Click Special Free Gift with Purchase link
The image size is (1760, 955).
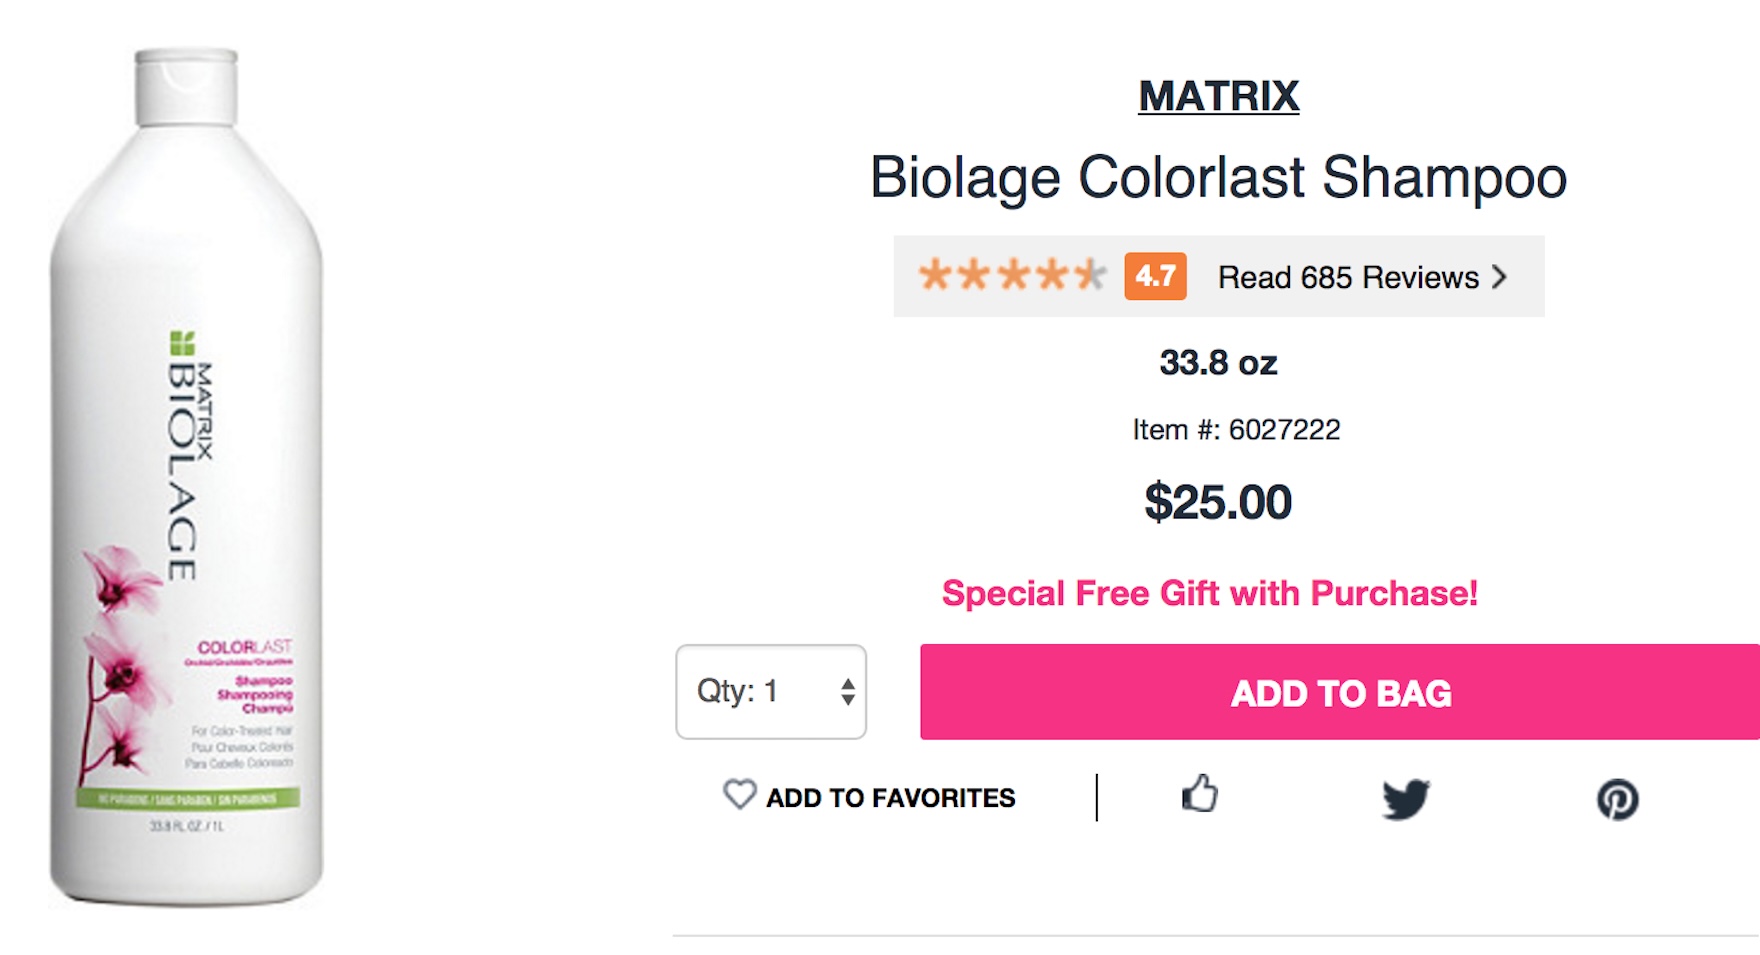1209,593
